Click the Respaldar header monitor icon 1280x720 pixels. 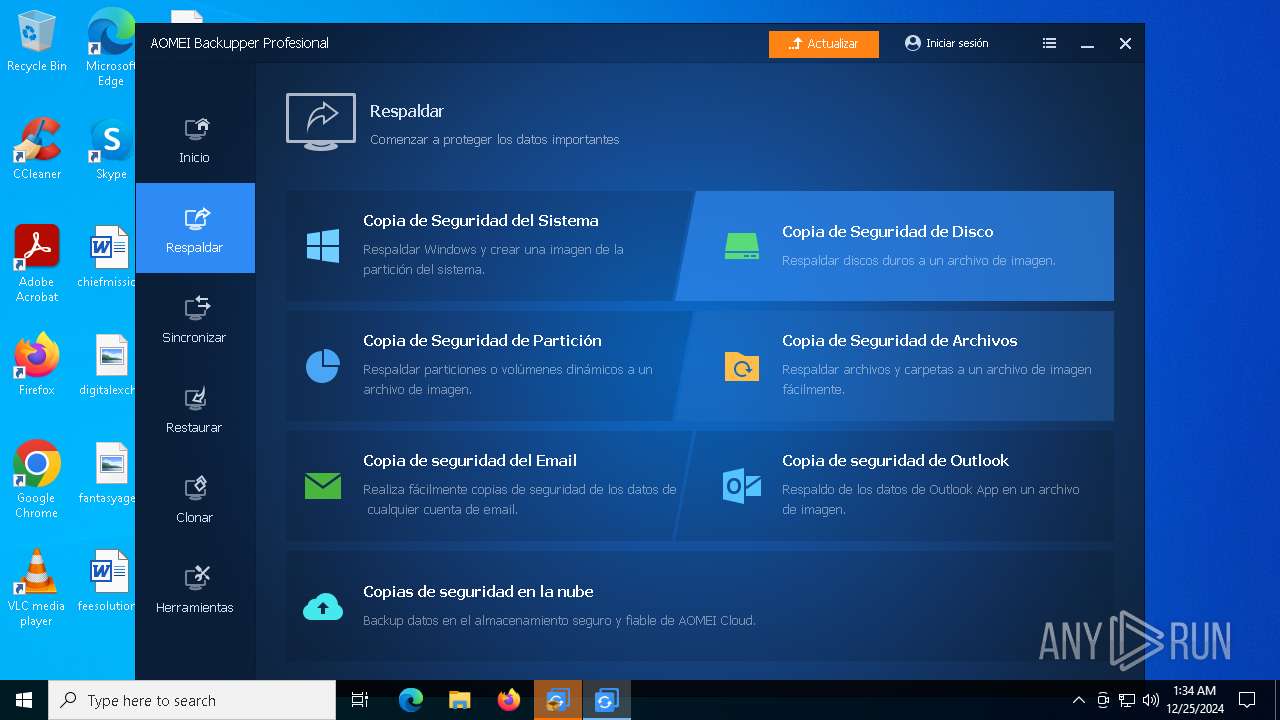coord(321,122)
